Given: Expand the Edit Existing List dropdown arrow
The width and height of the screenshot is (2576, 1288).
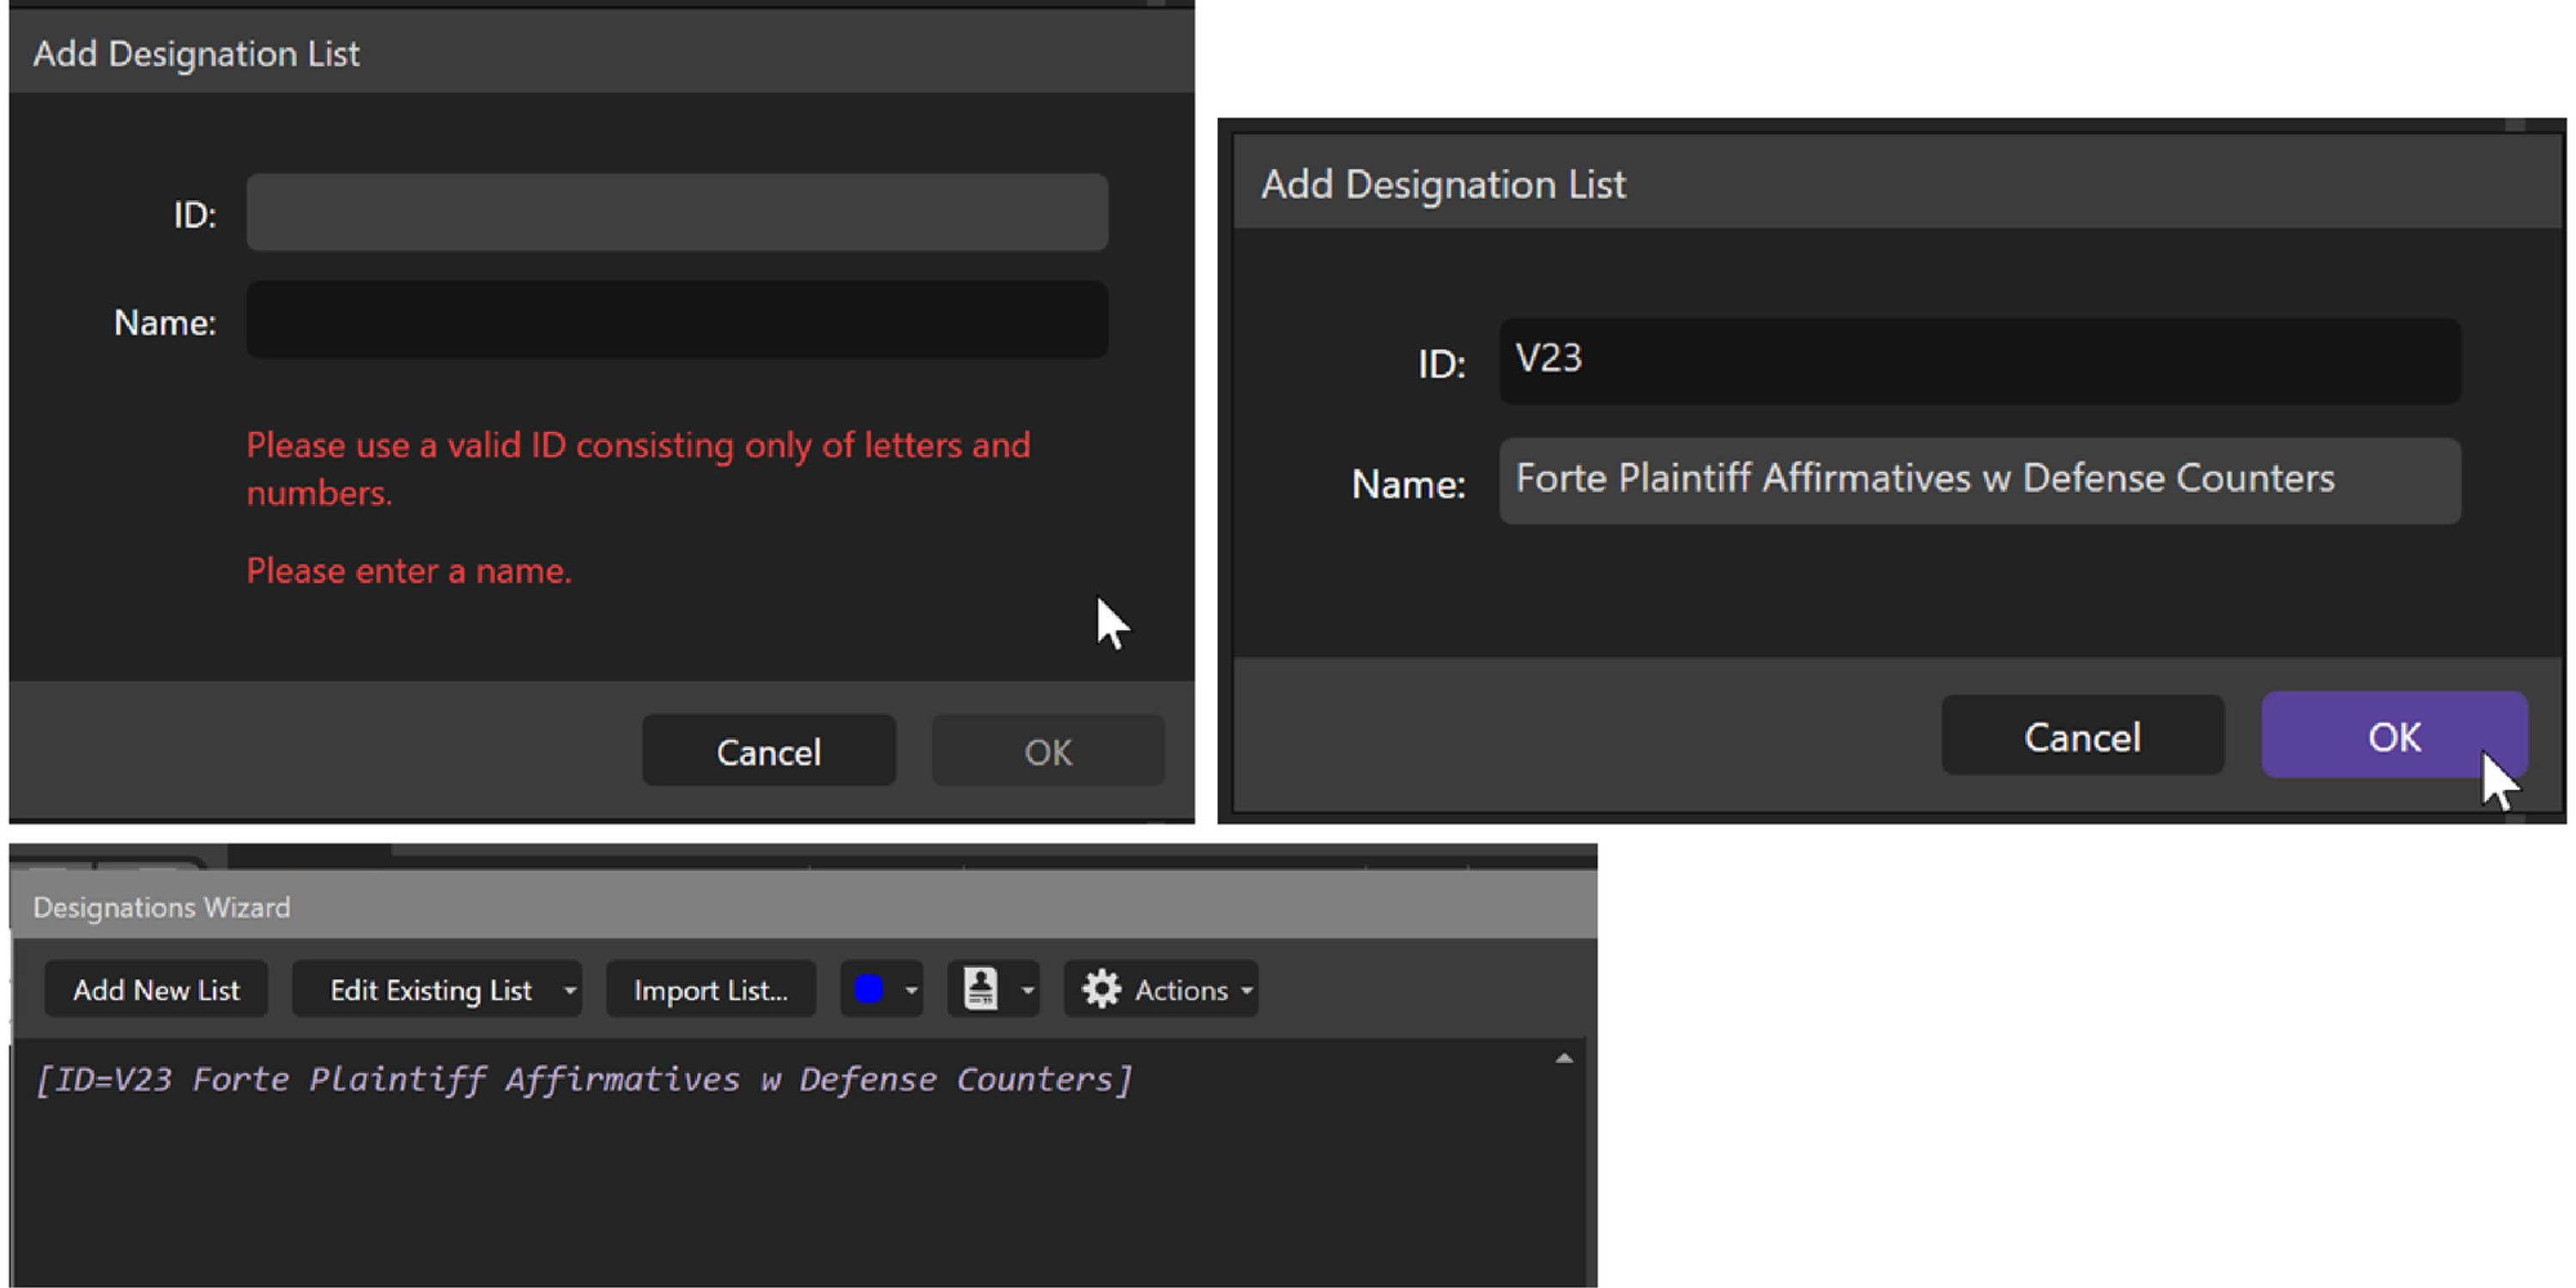Looking at the screenshot, I should click(569, 990).
